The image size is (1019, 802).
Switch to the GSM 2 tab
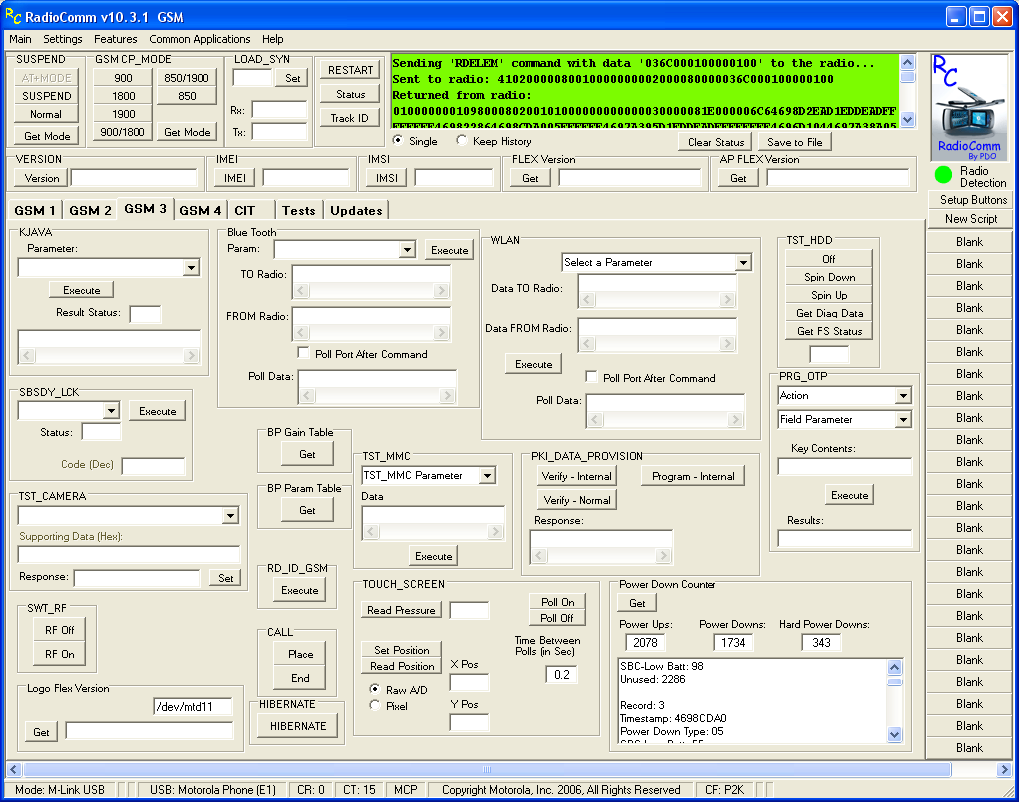90,211
